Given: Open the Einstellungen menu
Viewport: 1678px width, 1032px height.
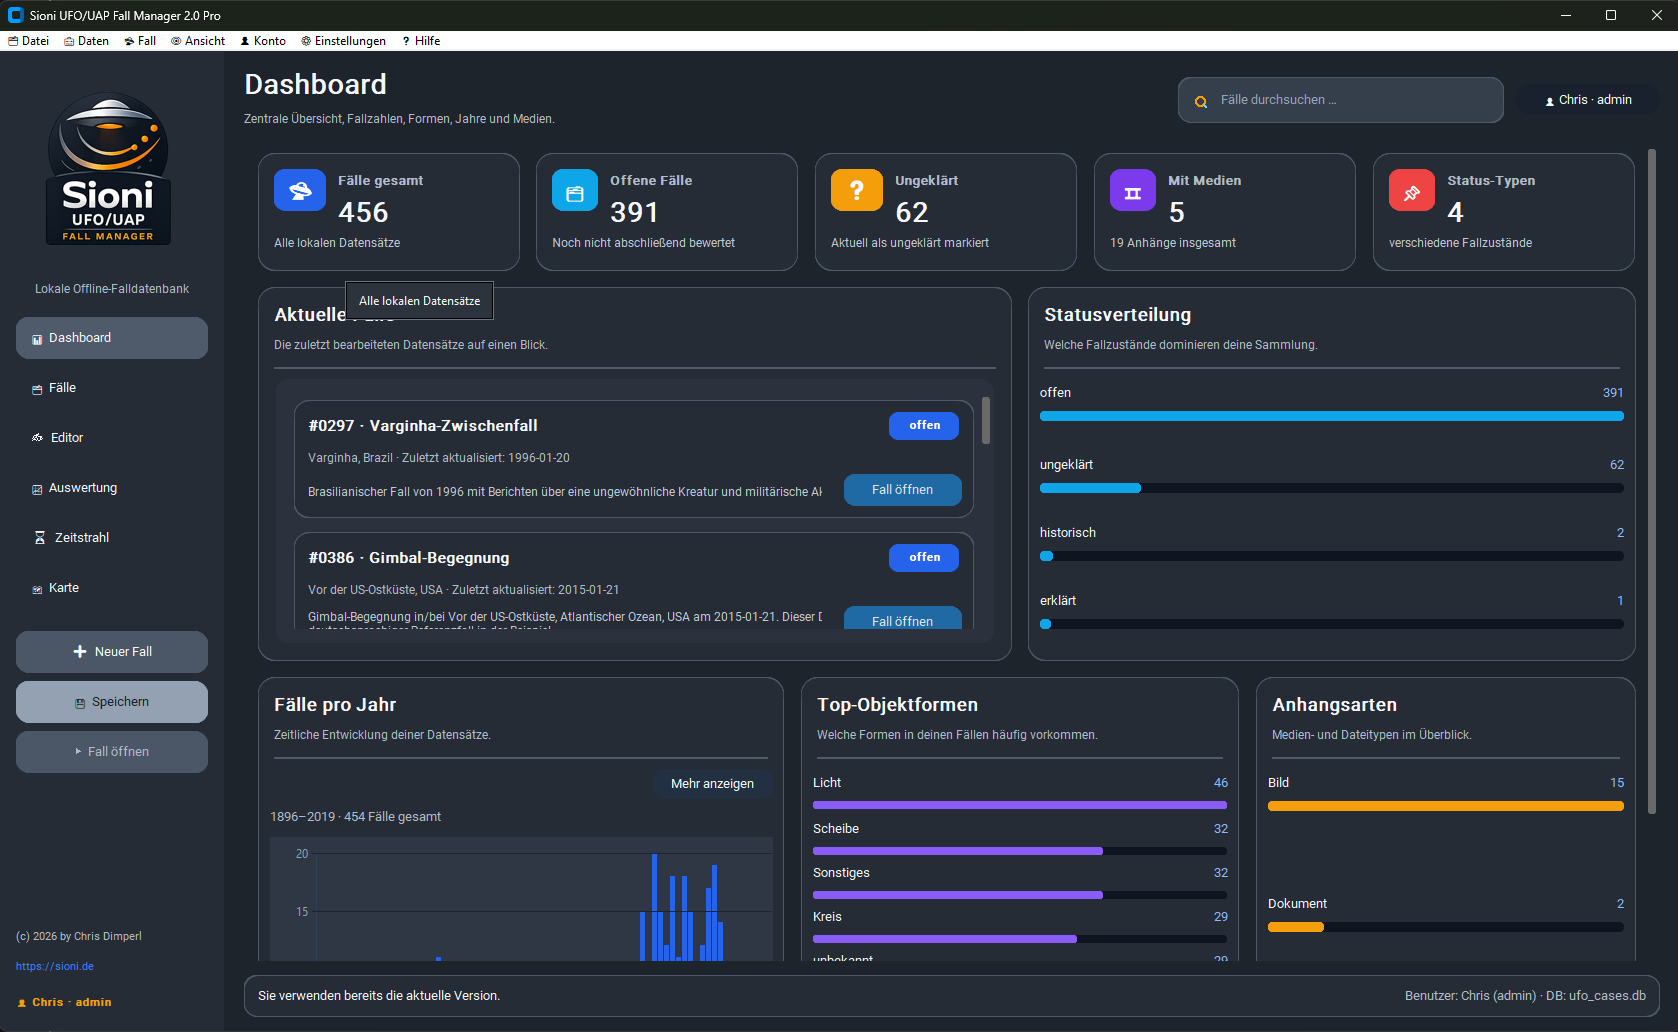Looking at the screenshot, I should (x=343, y=41).
